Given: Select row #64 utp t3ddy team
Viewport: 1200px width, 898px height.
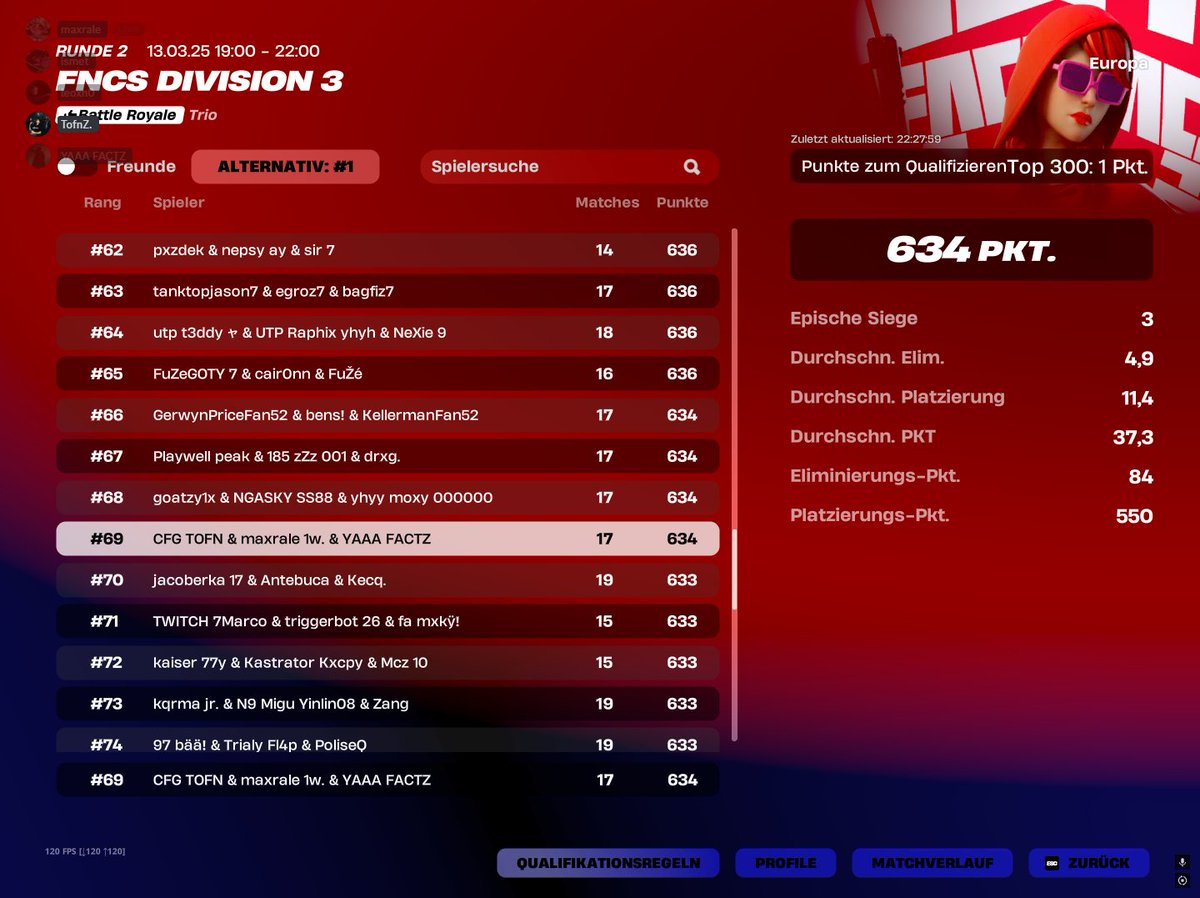Looking at the screenshot, I should (388, 332).
